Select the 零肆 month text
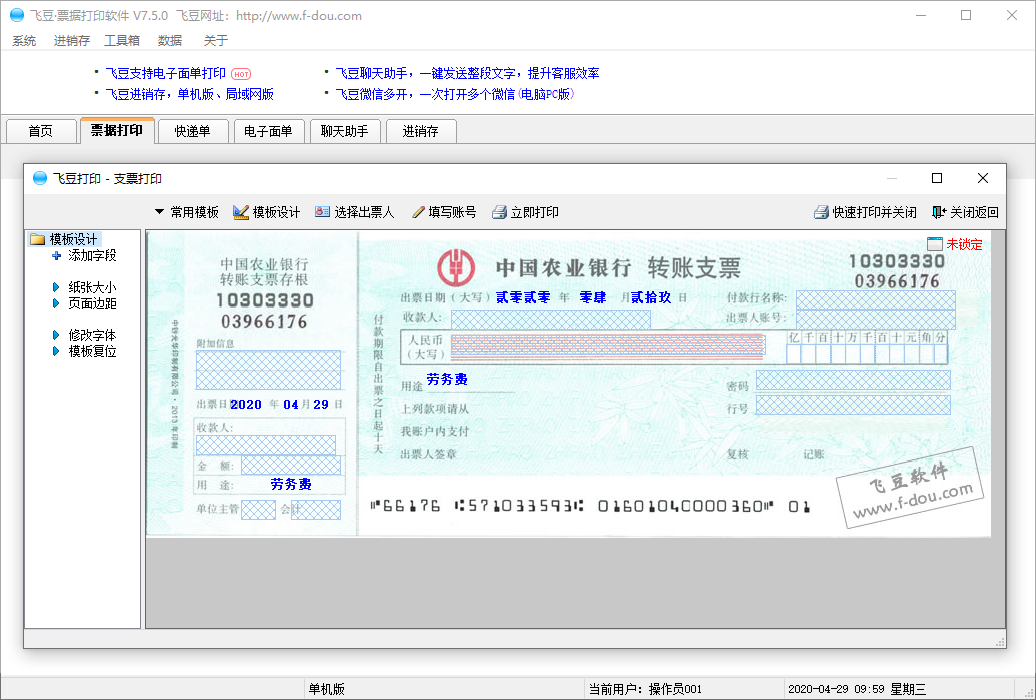The image size is (1036, 700). 593,297
